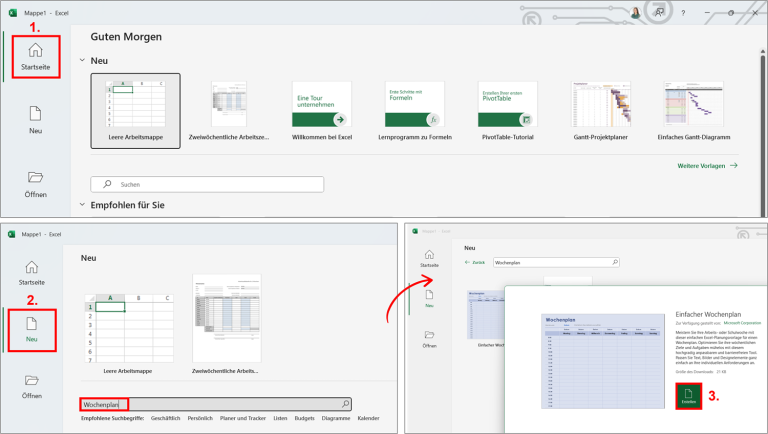Choose the Kalender search suggestion
This screenshot has width=768, height=434.
(x=368, y=418)
